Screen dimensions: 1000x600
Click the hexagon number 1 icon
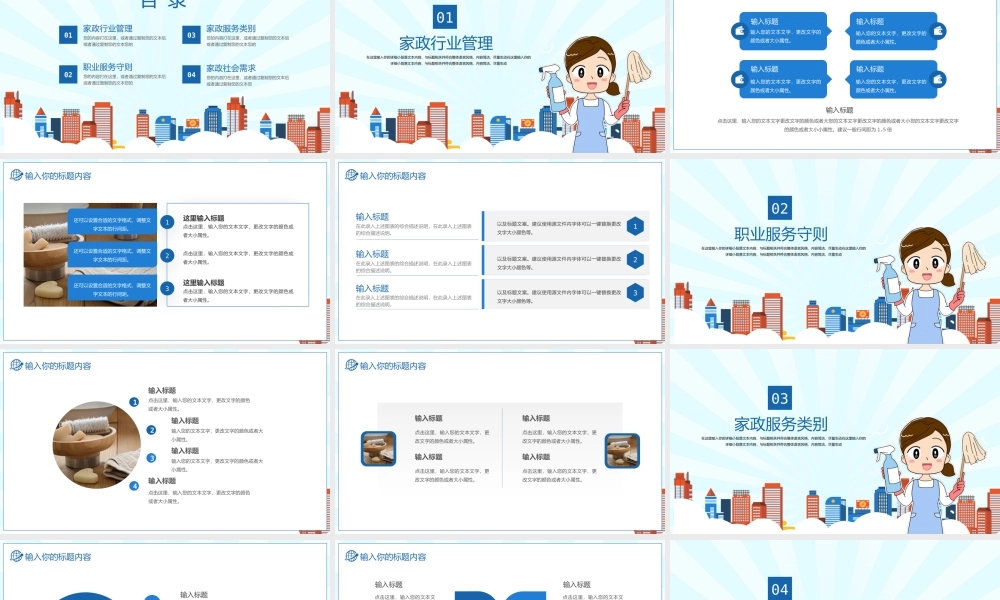click(x=635, y=226)
